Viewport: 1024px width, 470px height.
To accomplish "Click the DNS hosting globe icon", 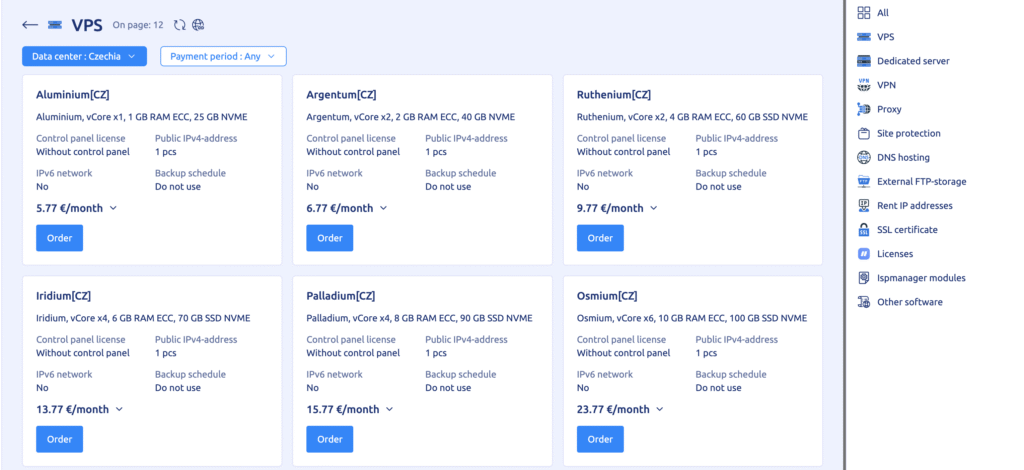I will (864, 157).
